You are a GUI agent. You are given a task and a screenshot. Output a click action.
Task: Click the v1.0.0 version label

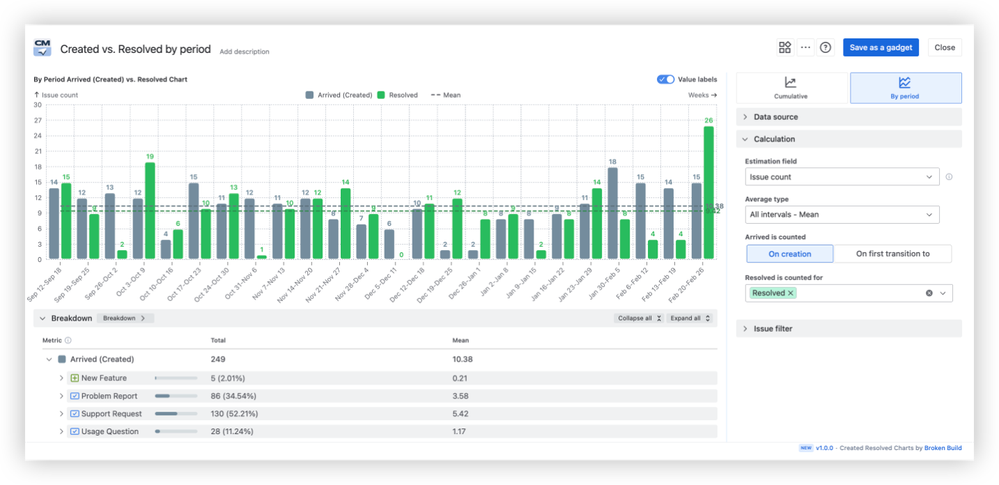click(x=826, y=448)
